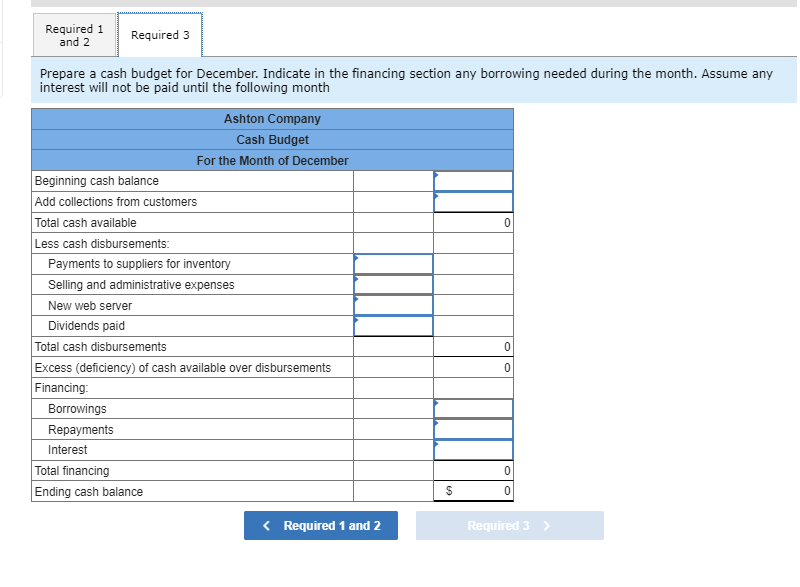Click the Less cash disbursements label
Image resolution: width=800 pixels, height=587 pixels.
pyautogui.click(x=102, y=244)
